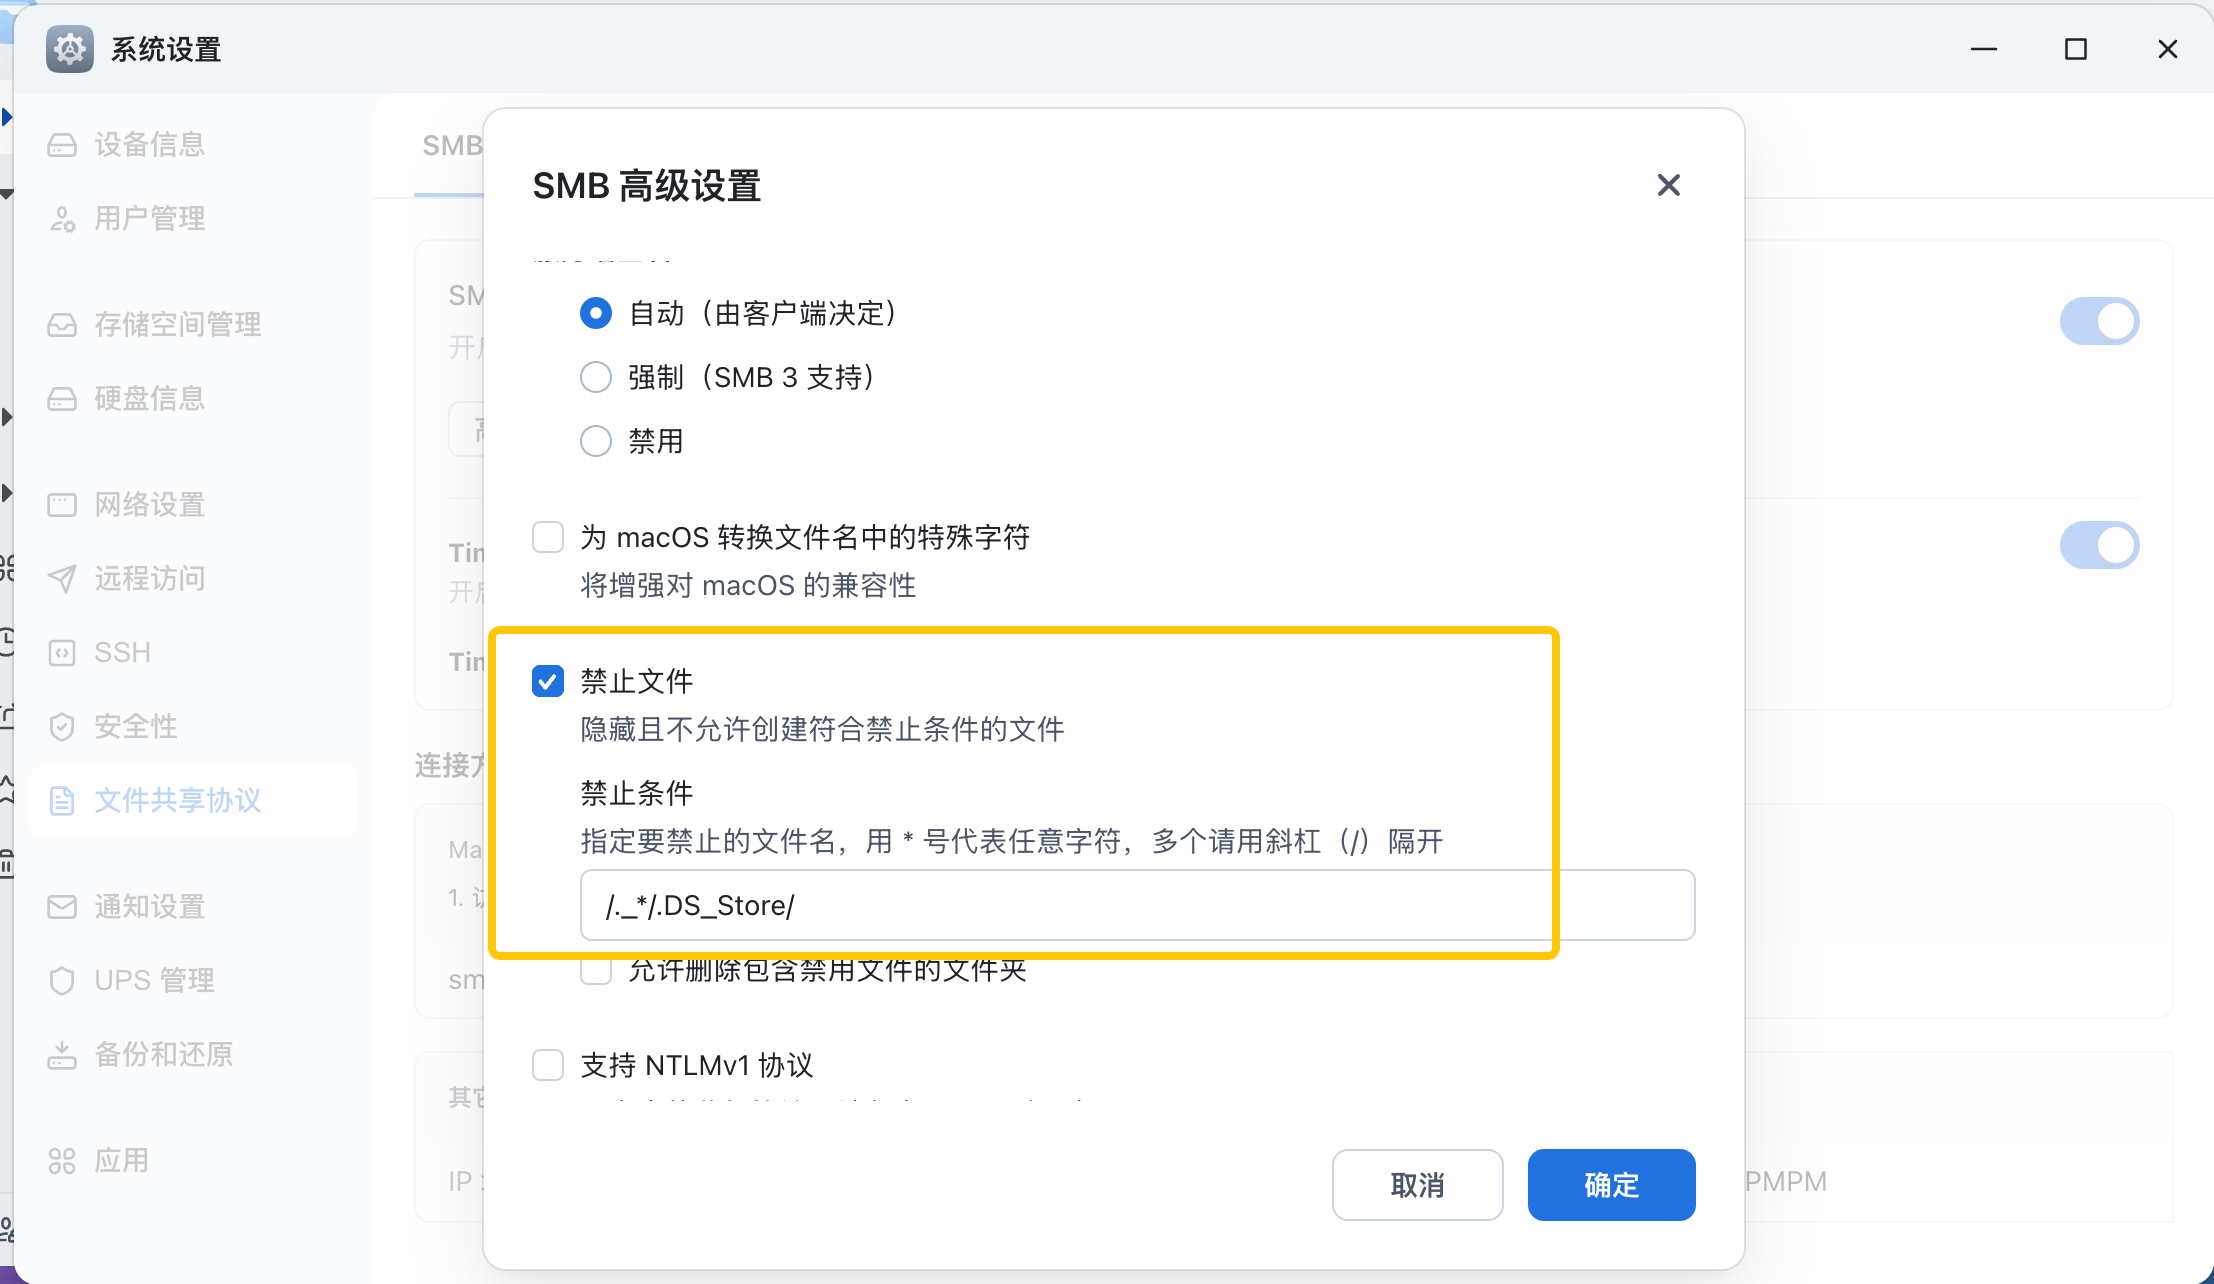
Task: Click the 网络设置 sidebar icon
Action: pyautogui.click(x=62, y=505)
